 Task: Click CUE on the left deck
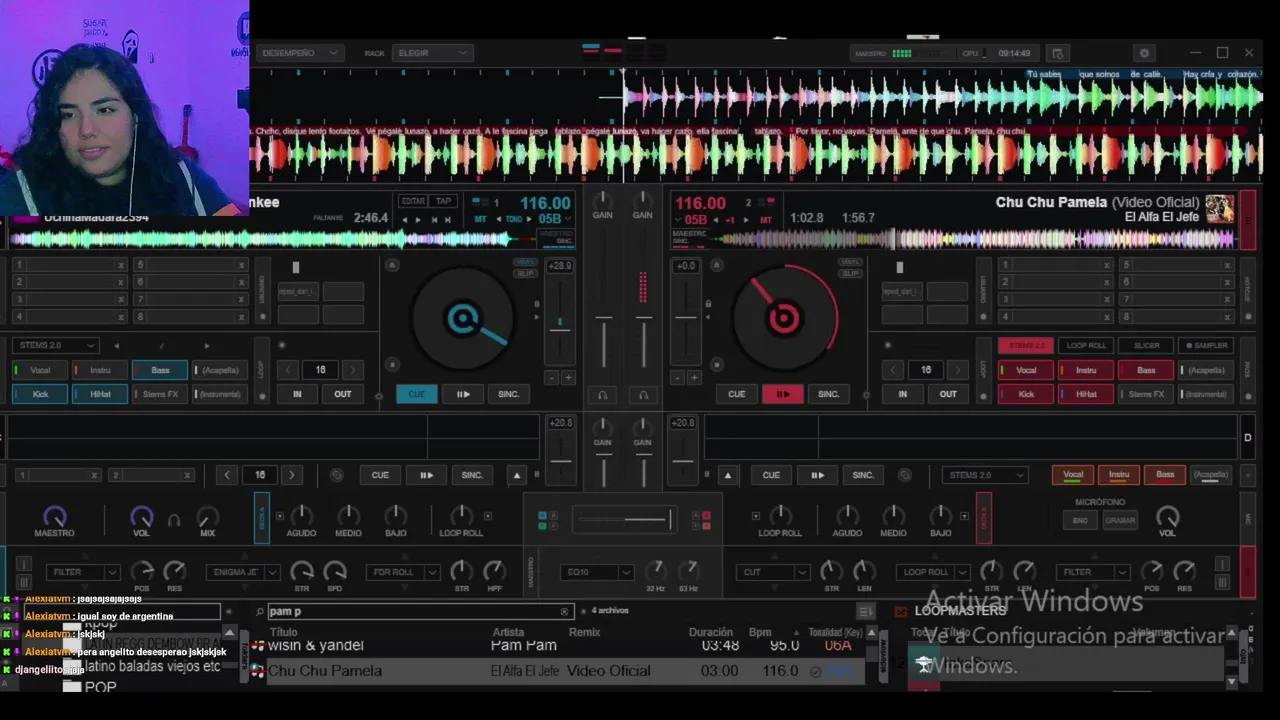416,394
